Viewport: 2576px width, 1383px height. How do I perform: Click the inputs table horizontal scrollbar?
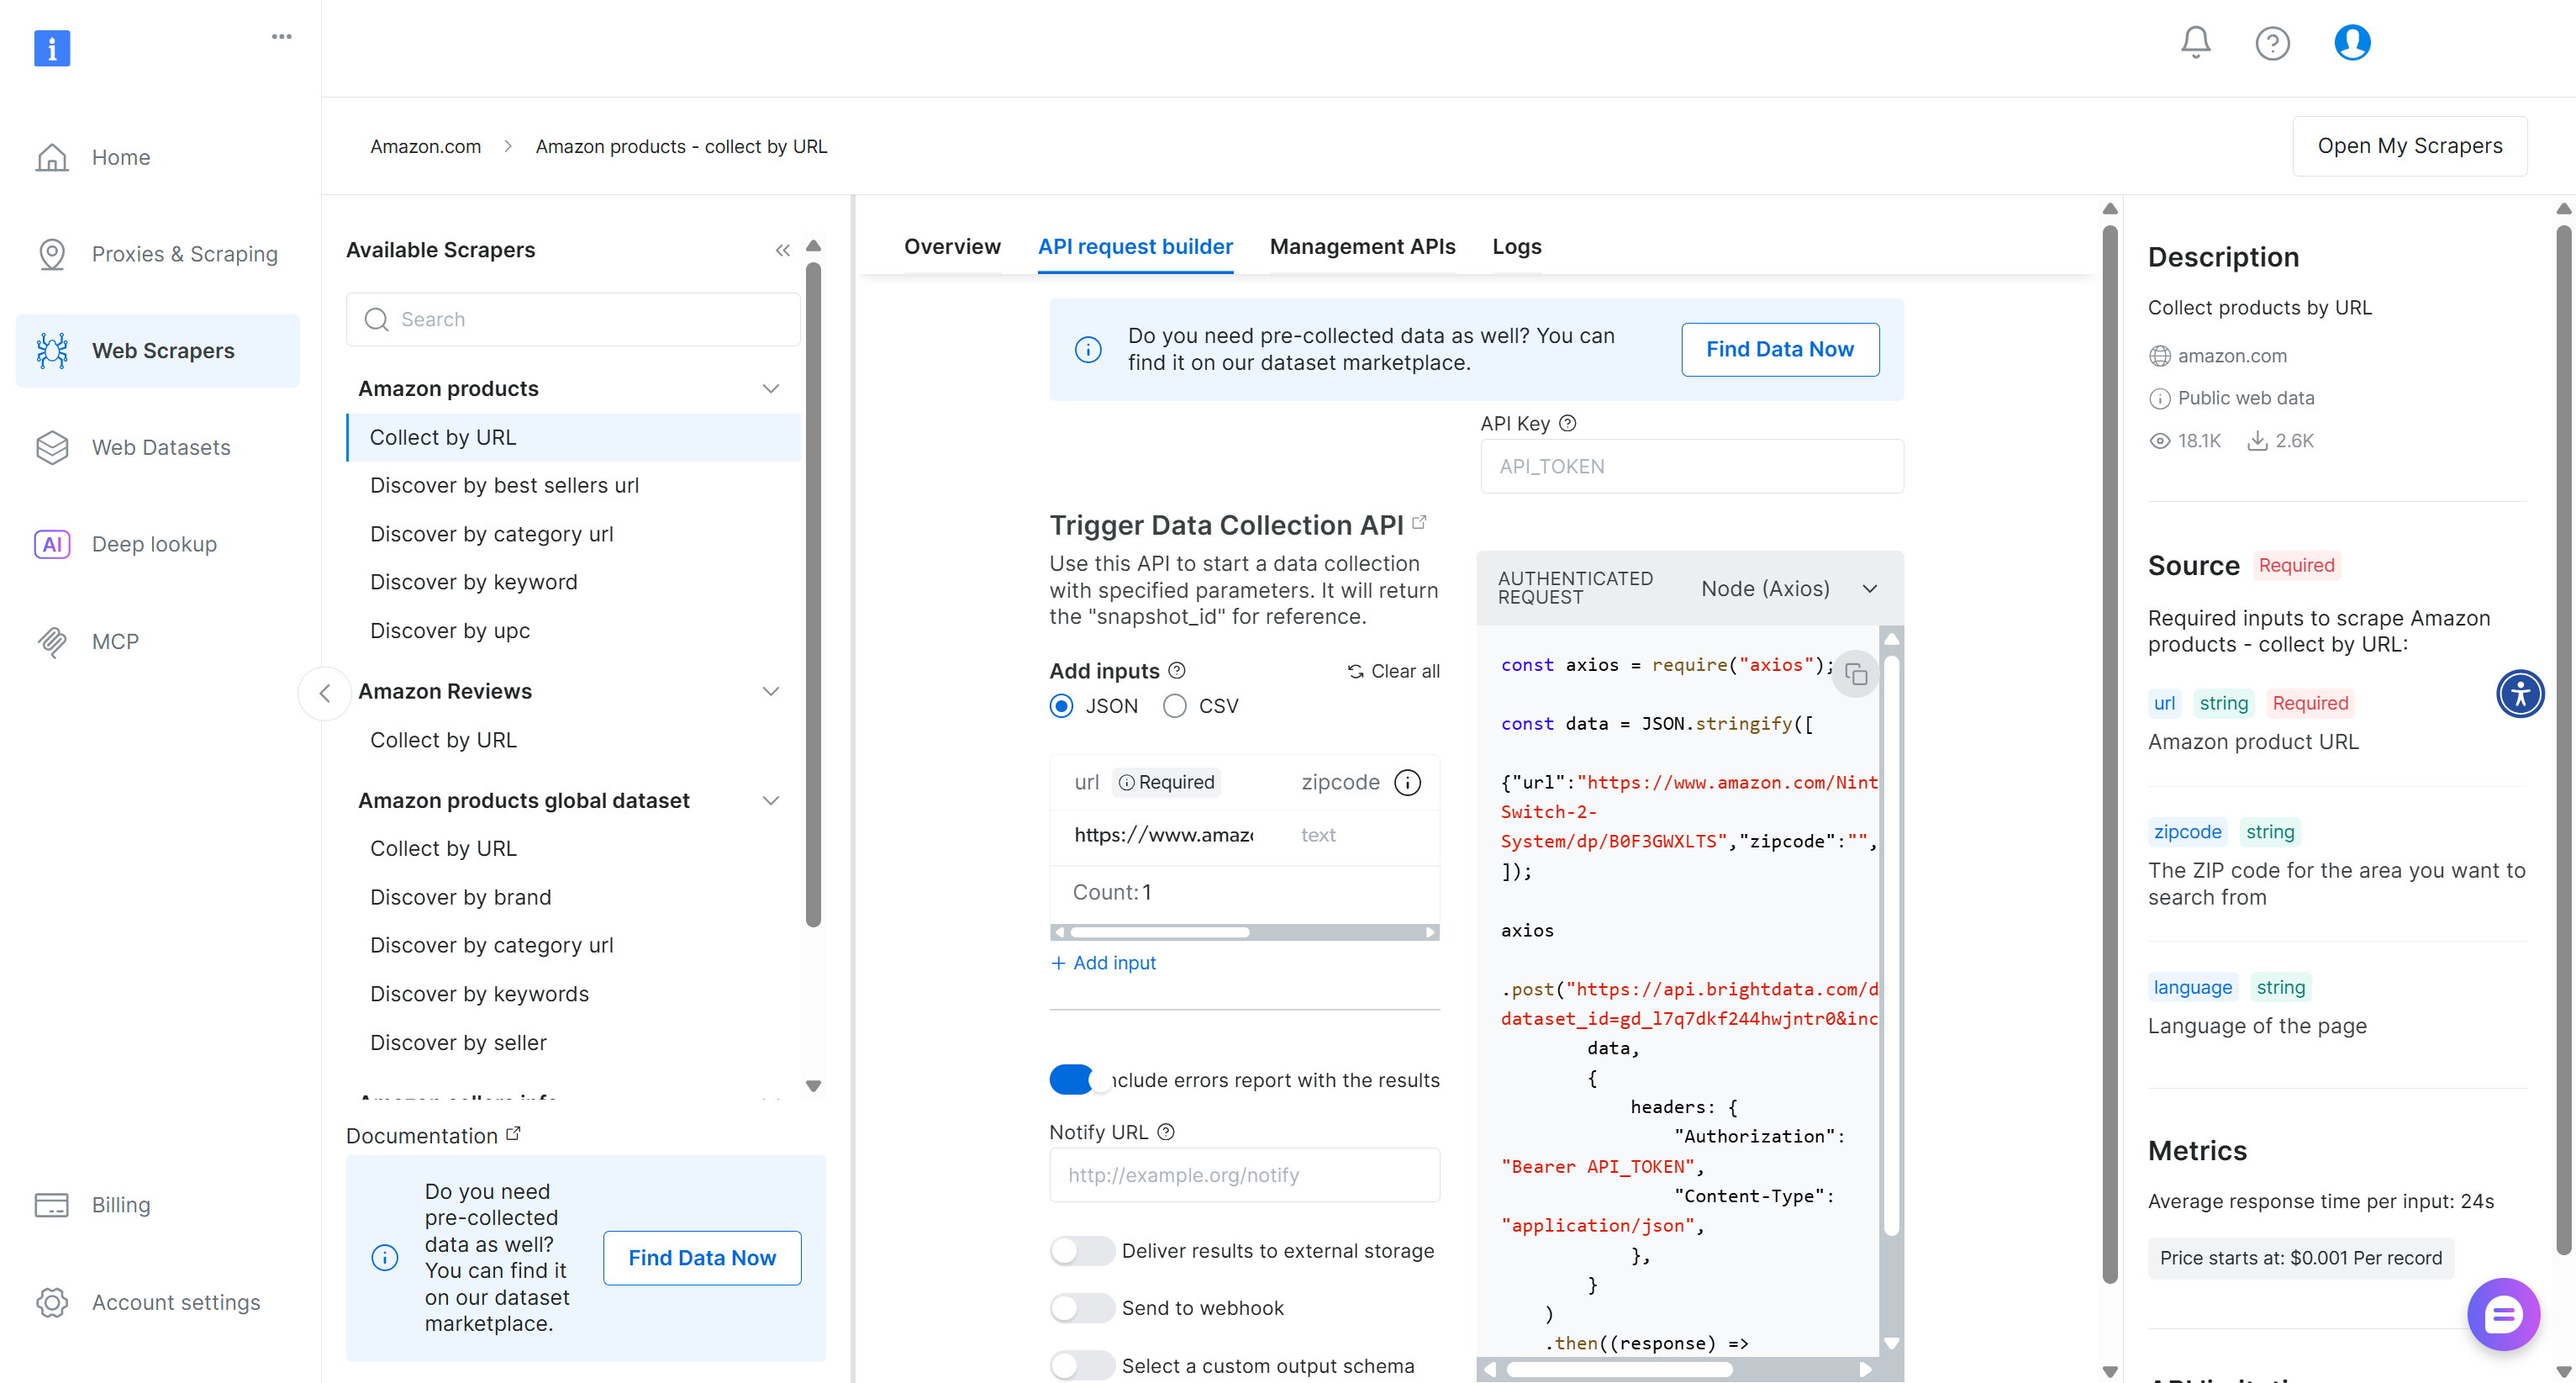pyautogui.click(x=1160, y=932)
